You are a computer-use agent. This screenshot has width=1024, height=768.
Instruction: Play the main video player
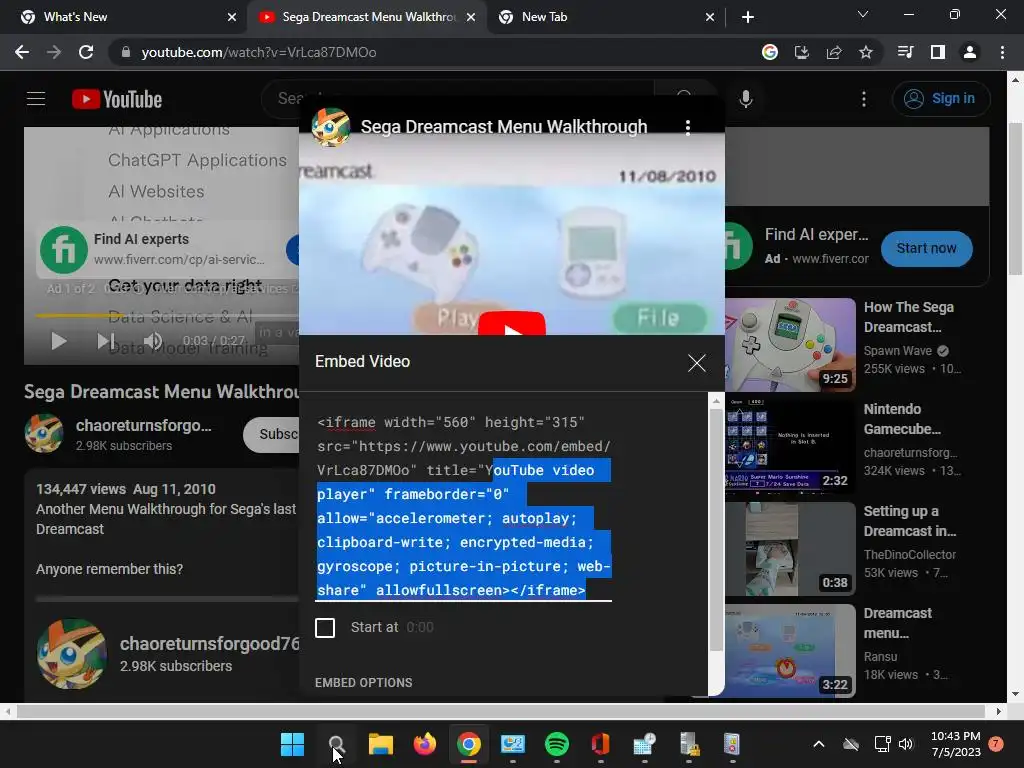point(58,341)
